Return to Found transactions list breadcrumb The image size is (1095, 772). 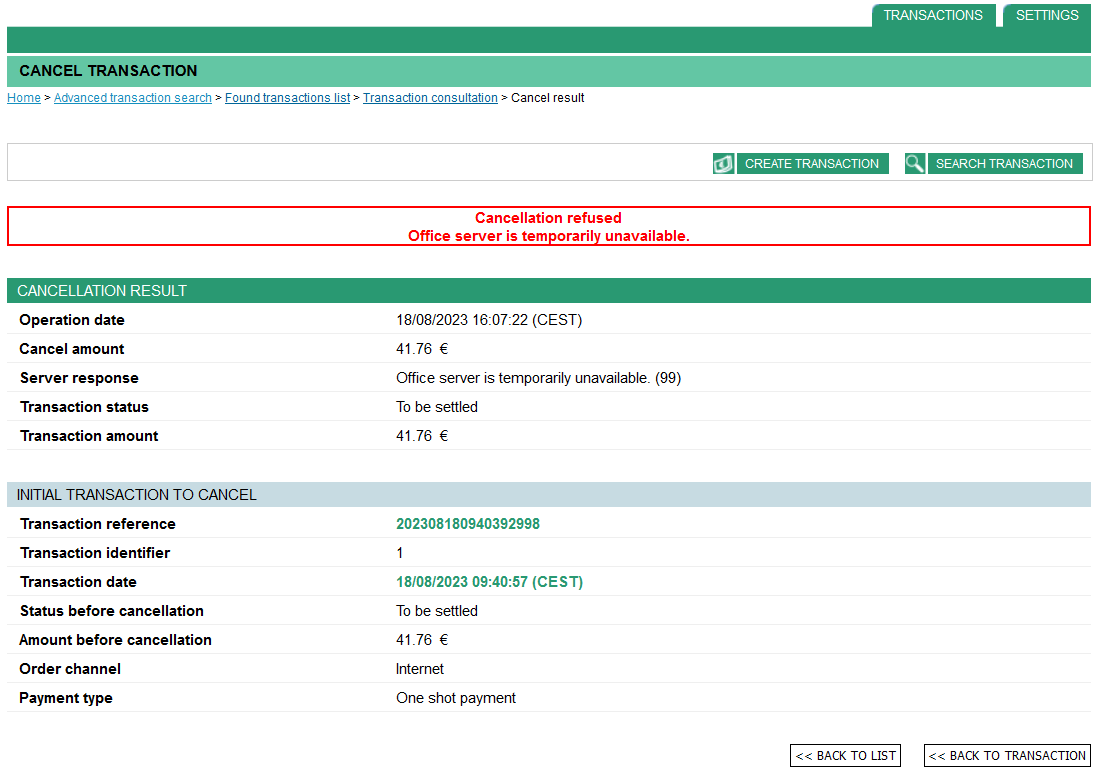coord(287,98)
